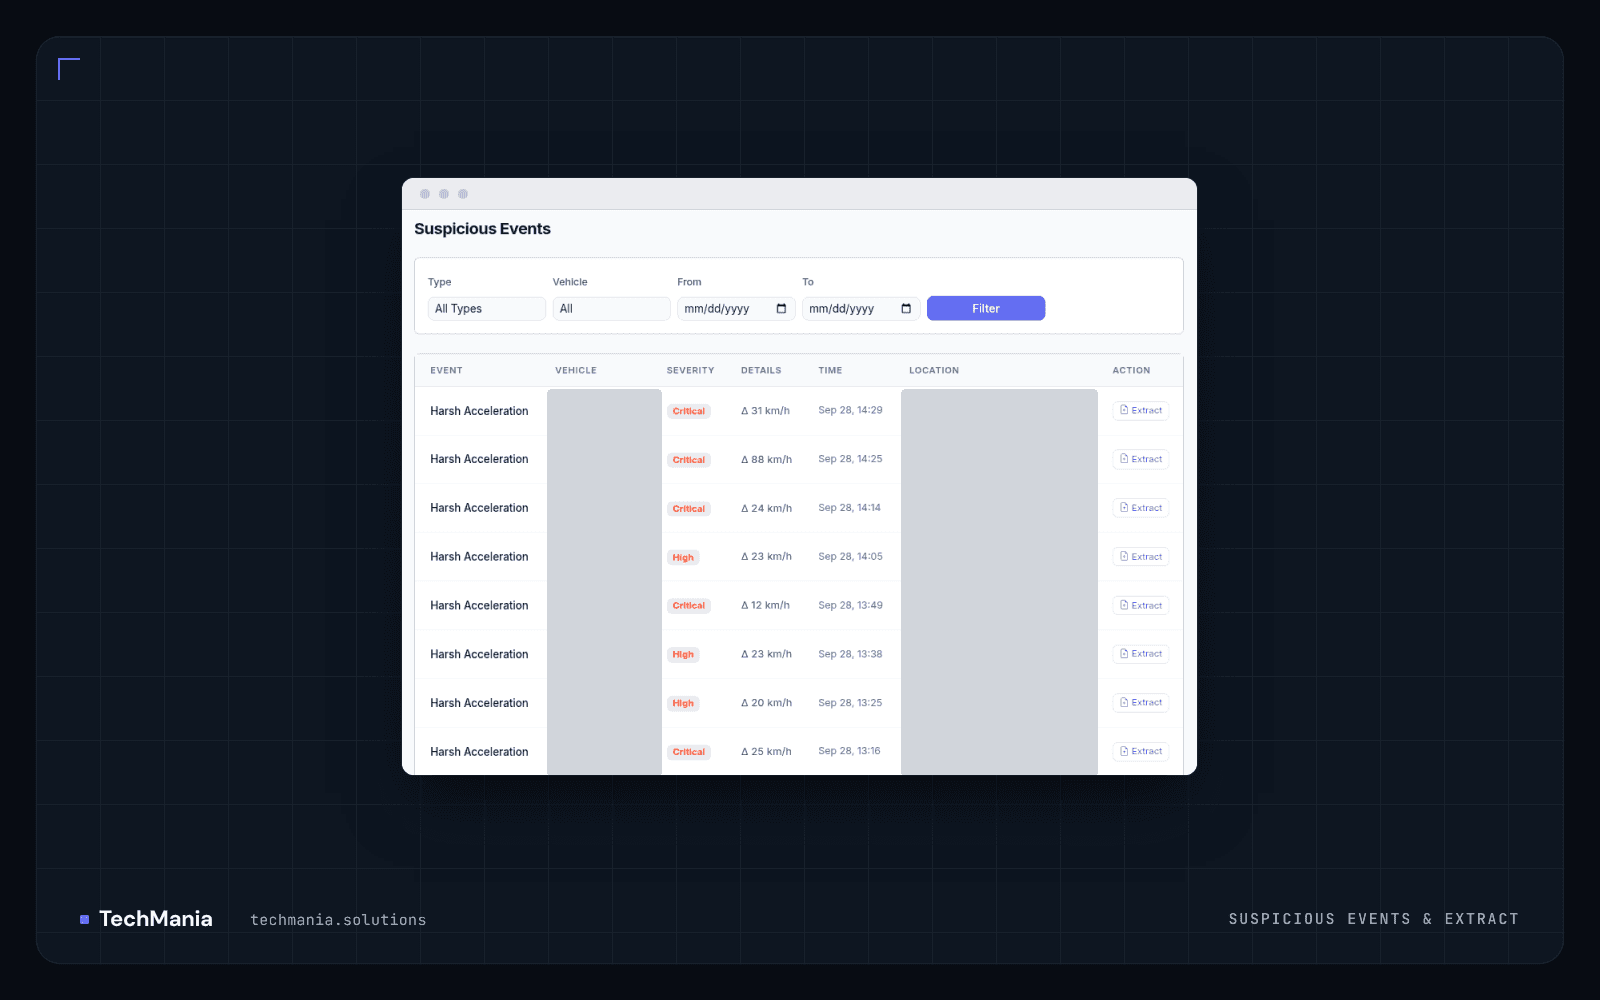Screen dimensions: 1600x1000
Task: Click the TechMania logo in the footer
Action: point(146,919)
